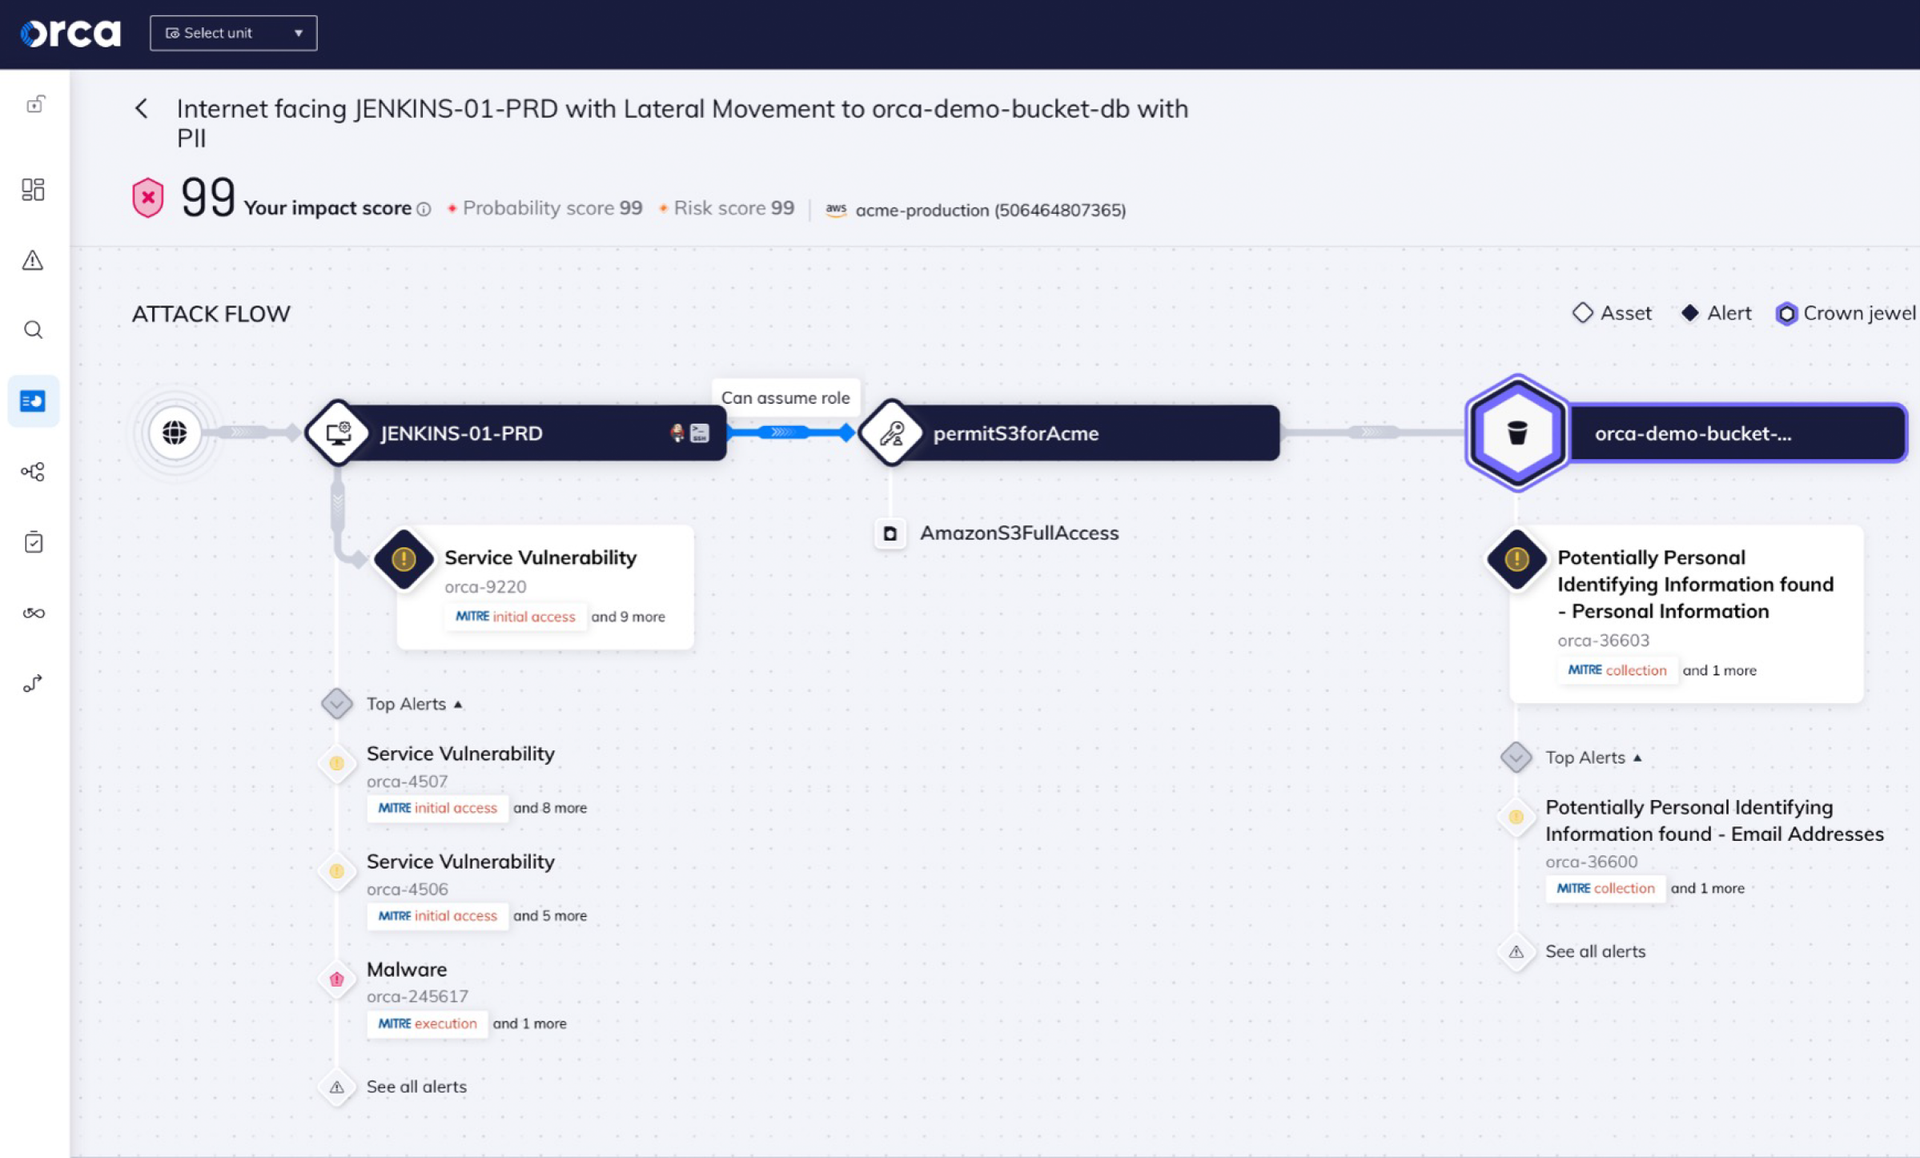Open the Select unit dropdown

(x=233, y=33)
